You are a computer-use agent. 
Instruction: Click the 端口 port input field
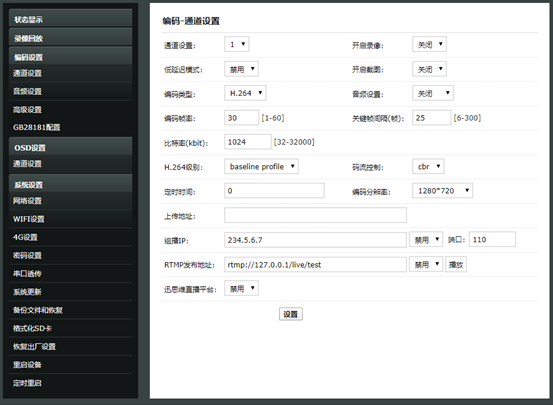click(492, 240)
